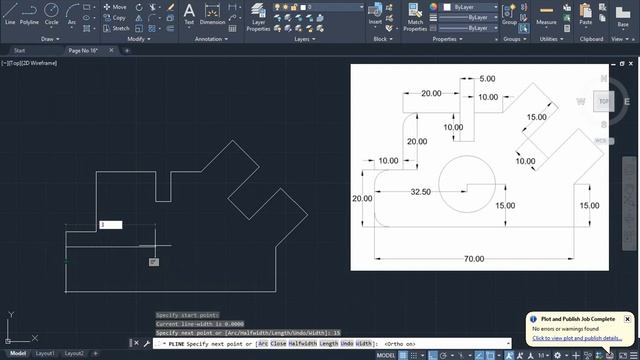Choose the Arc option in command line
The image size is (640, 360).
pyautogui.click(x=263, y=344)
